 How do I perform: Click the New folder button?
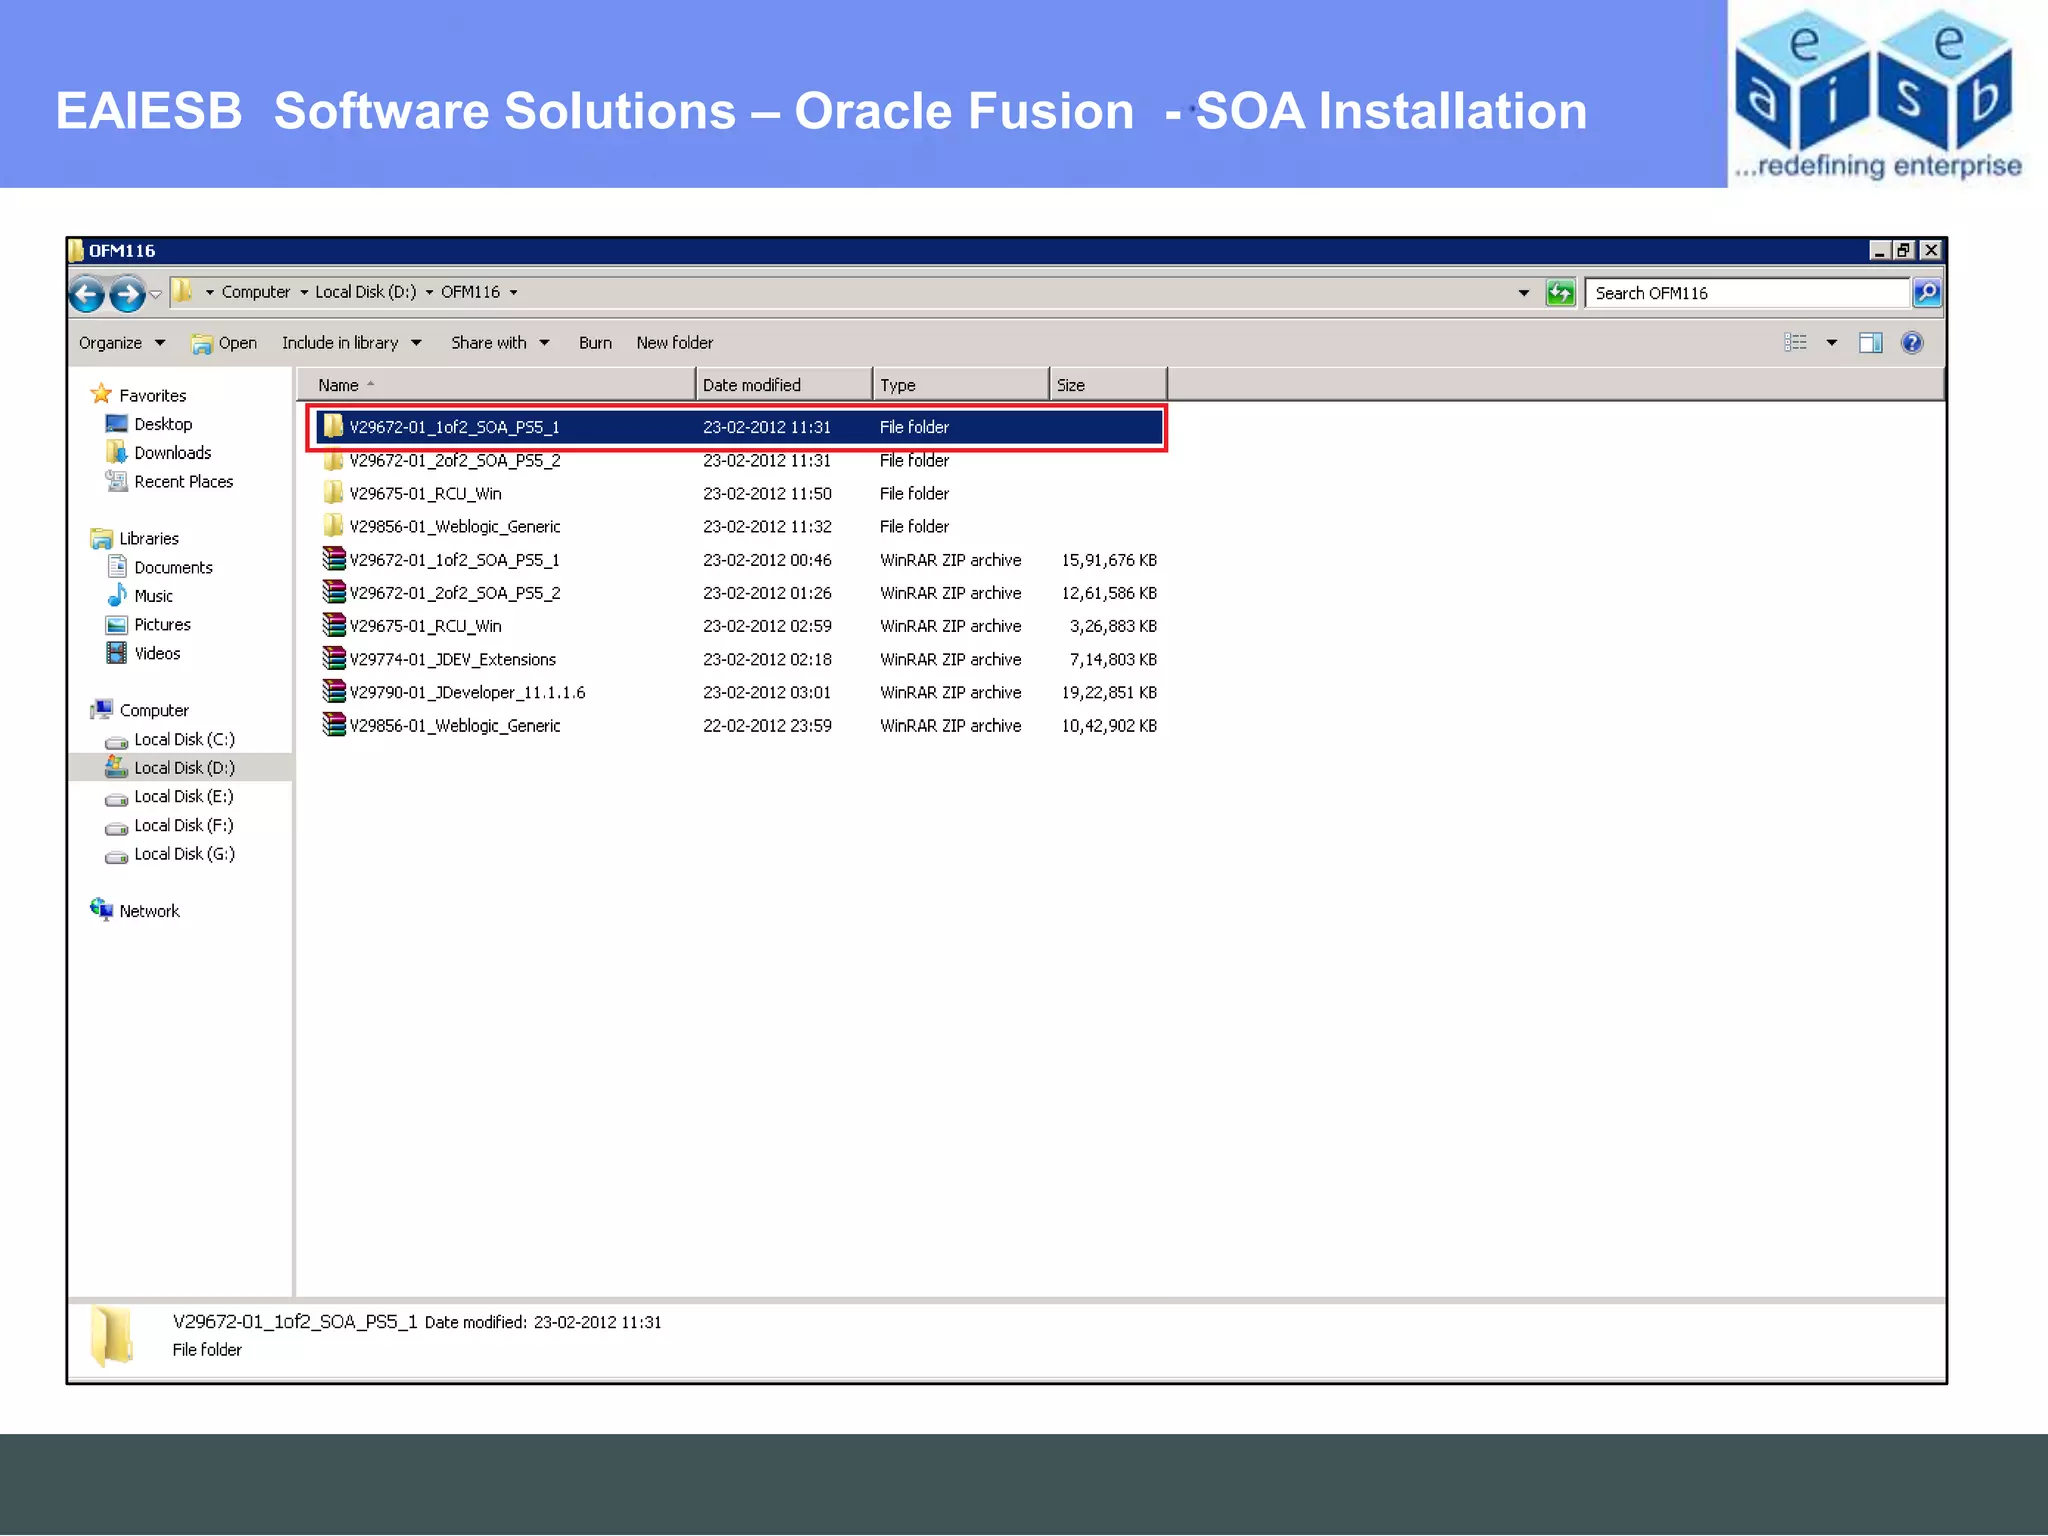pos(674,343)
